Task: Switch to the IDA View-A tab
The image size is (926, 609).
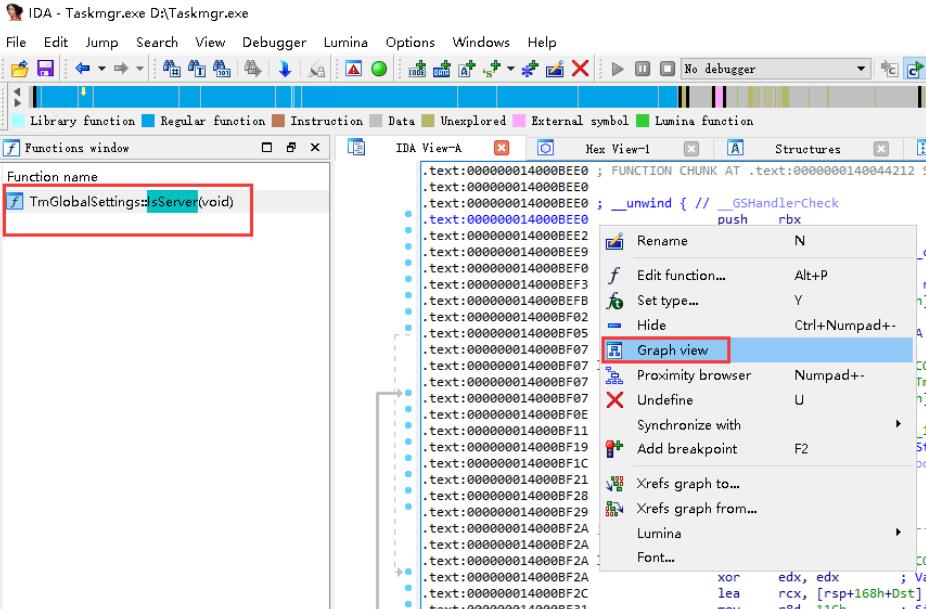Action: point(428,148)
